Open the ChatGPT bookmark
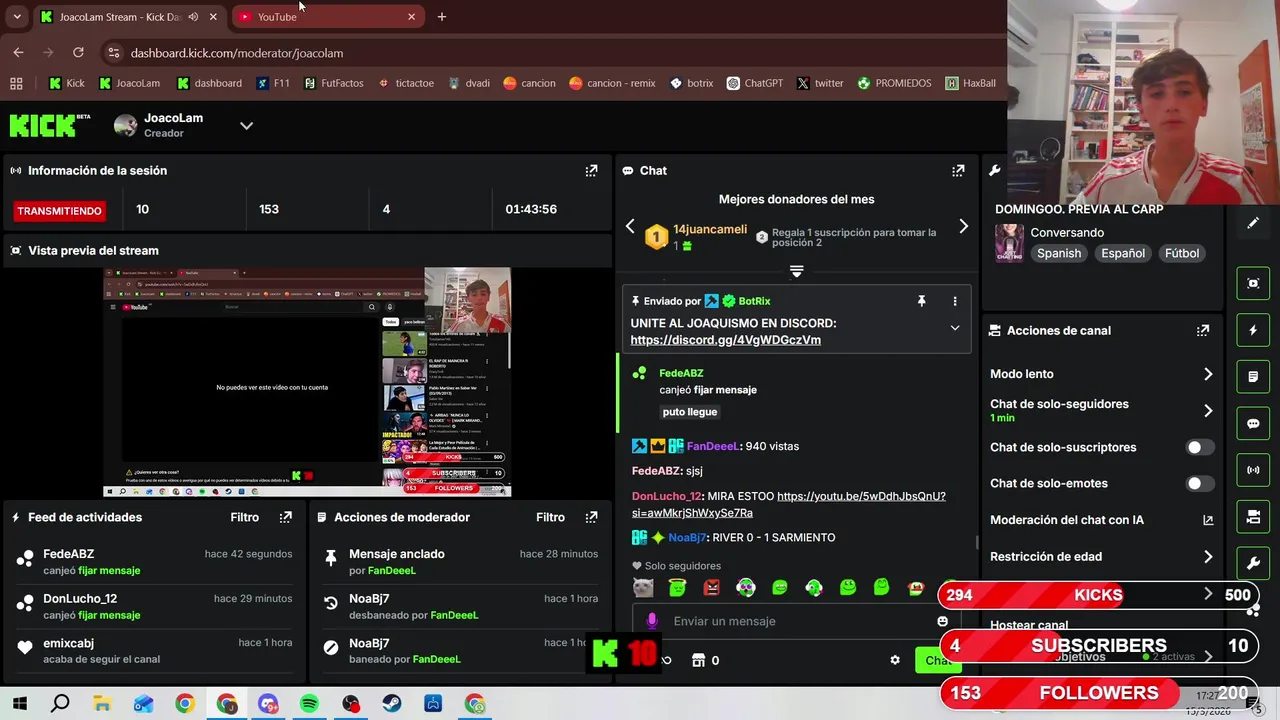This screenshot has width=1280, height=720. (x=755, y=83)
